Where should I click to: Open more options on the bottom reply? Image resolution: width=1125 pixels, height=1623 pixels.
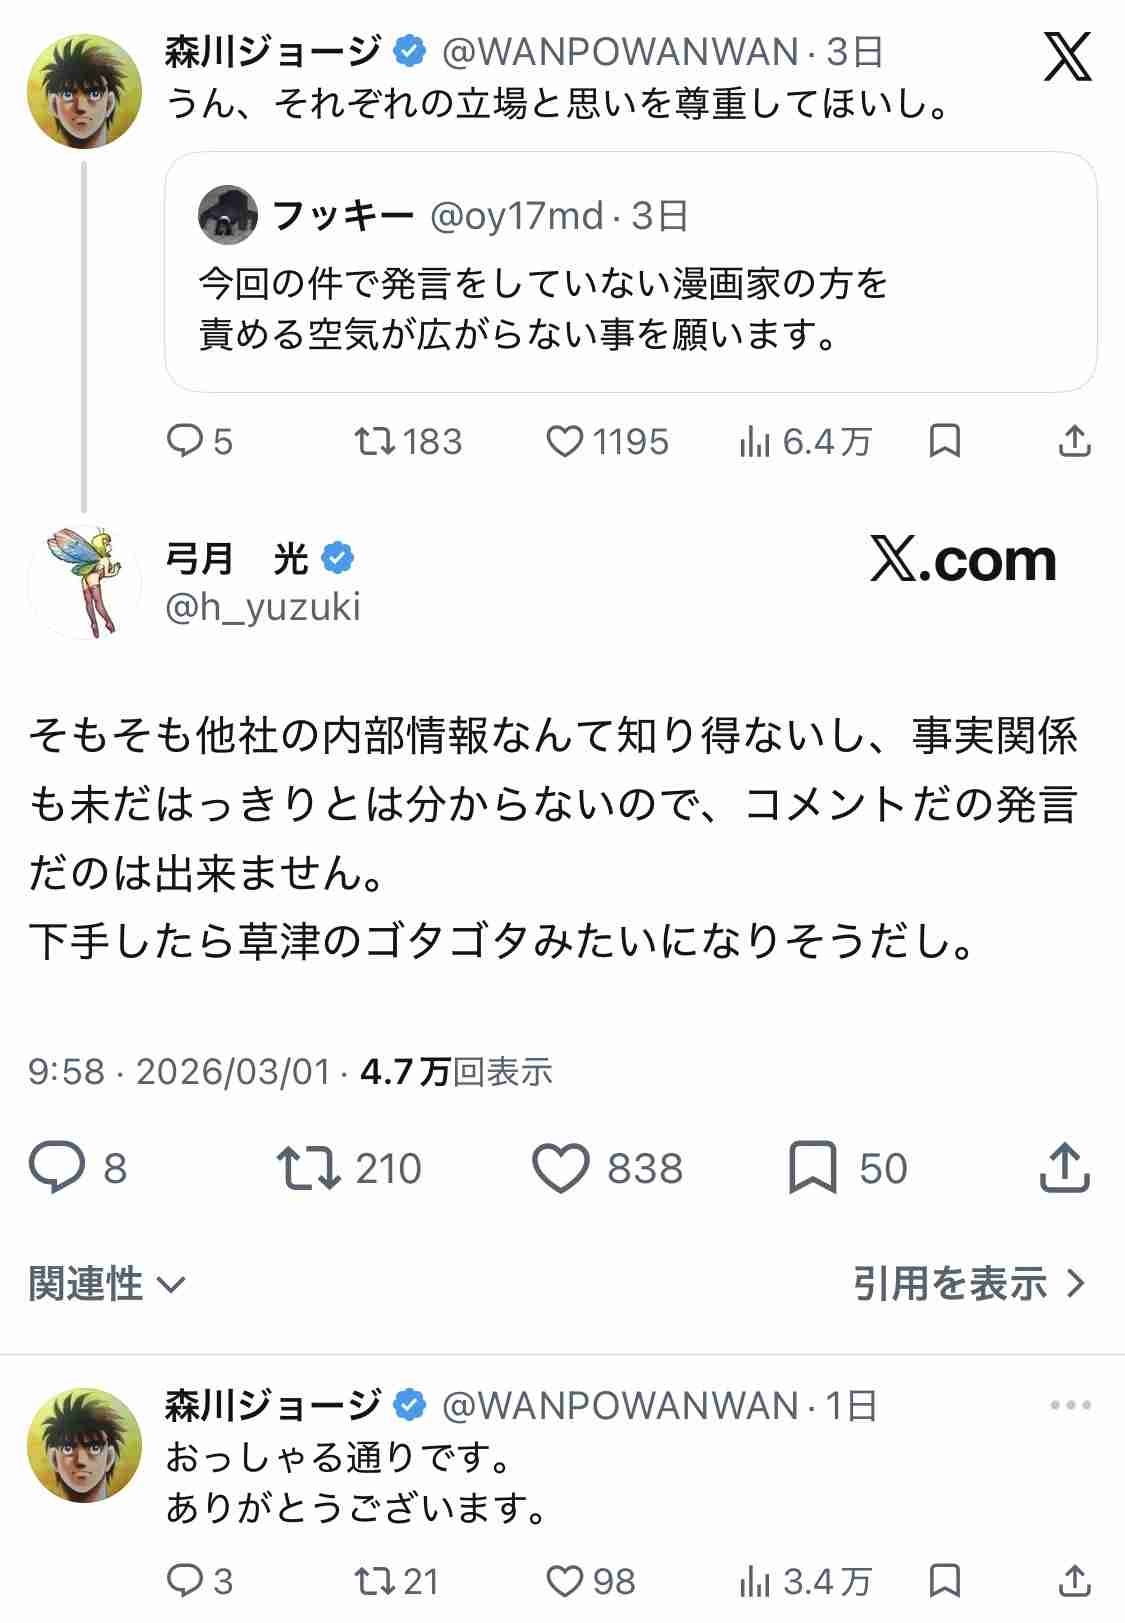[x=1070, y=1405]
